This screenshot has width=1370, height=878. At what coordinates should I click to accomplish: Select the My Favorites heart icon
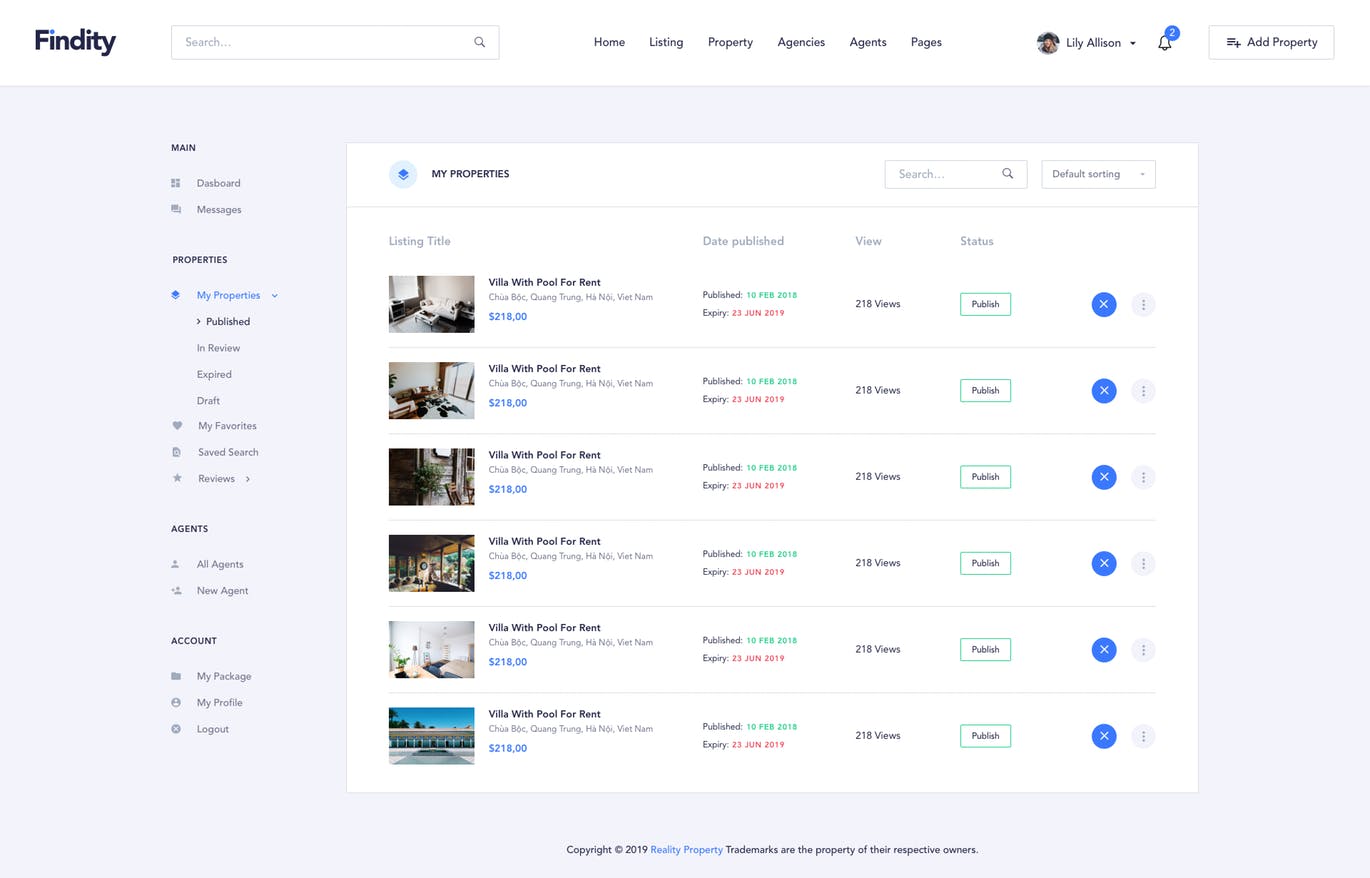[x=177, y=425]
